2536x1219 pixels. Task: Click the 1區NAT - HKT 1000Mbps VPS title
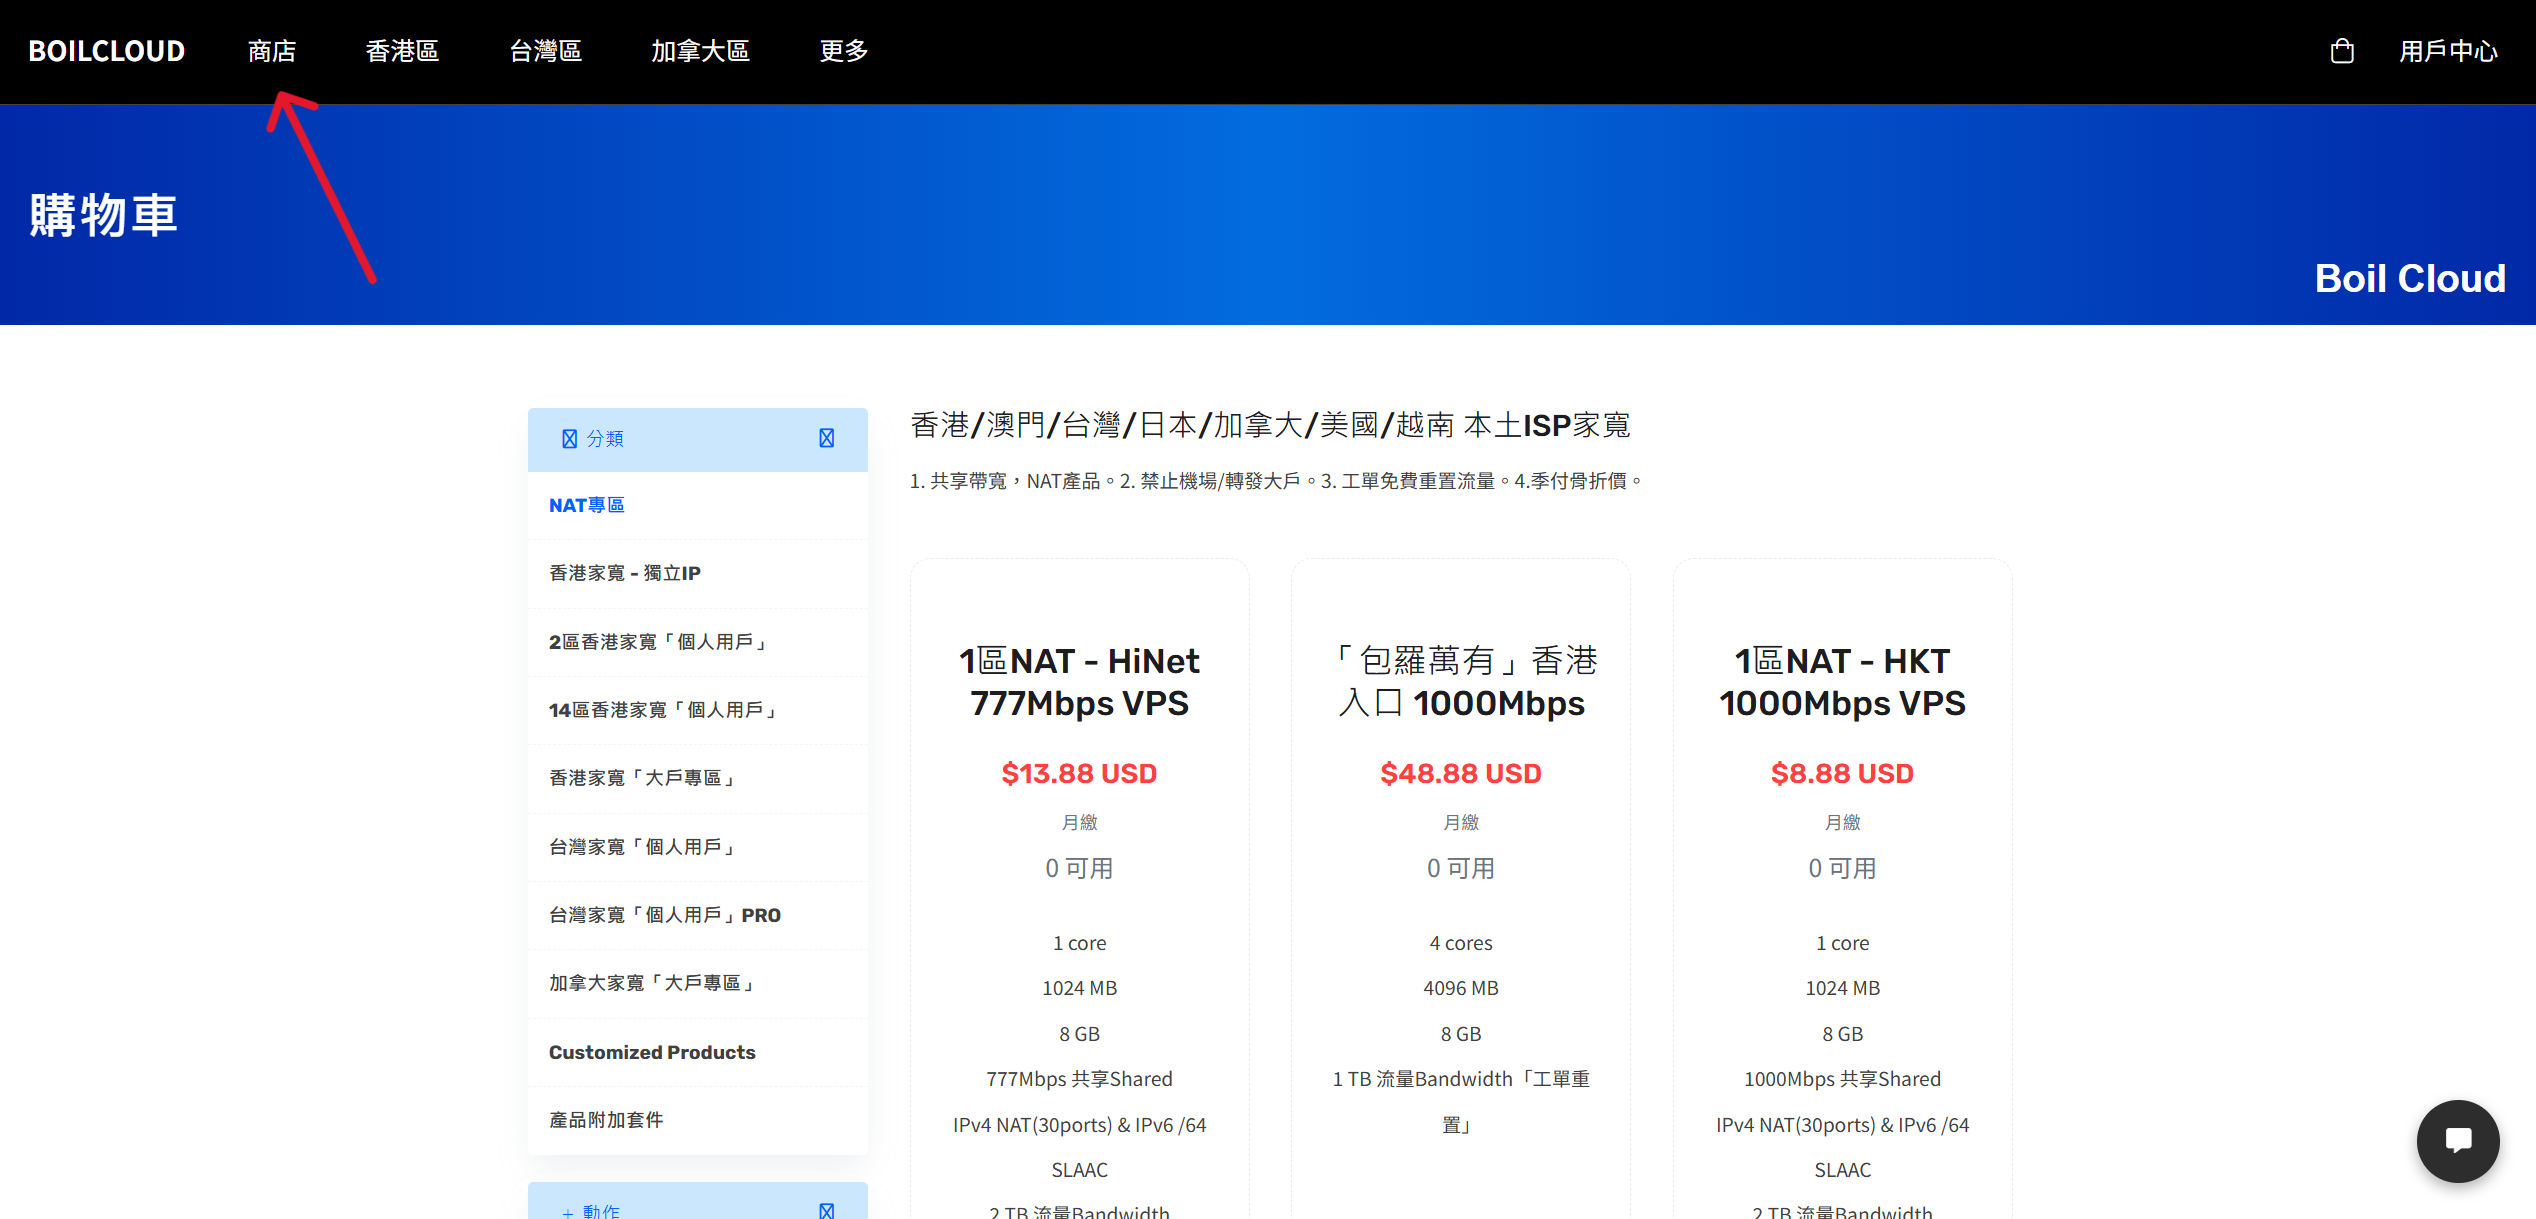point(1842,682)
